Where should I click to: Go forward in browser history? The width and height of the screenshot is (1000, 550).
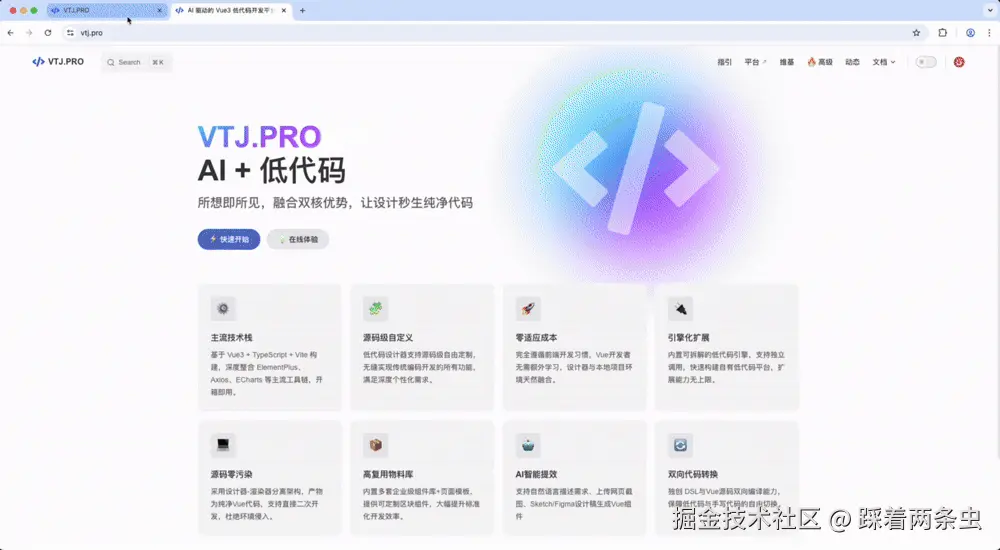coord(29,33)
